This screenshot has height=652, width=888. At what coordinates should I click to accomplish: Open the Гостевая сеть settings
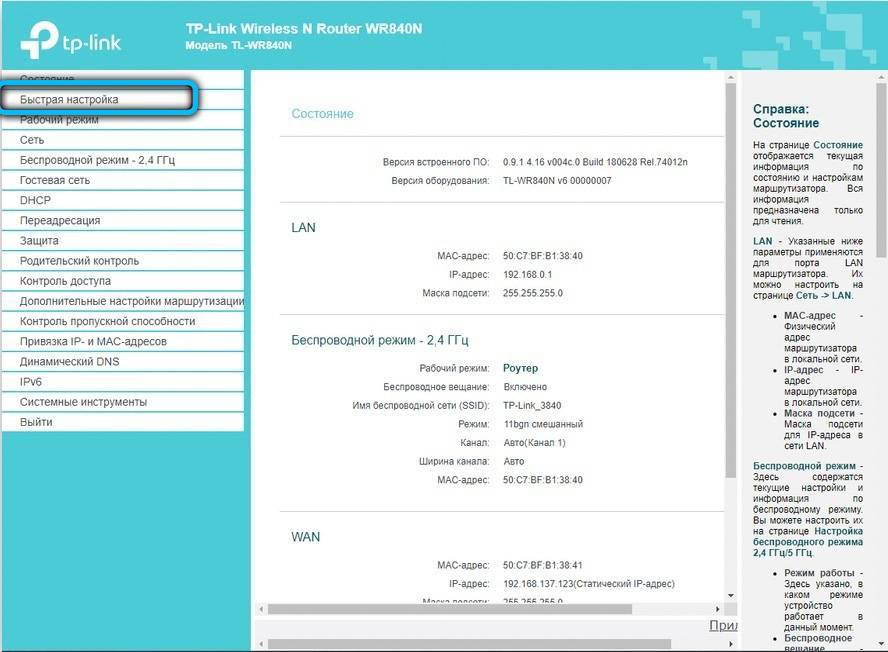pos(54,180)
